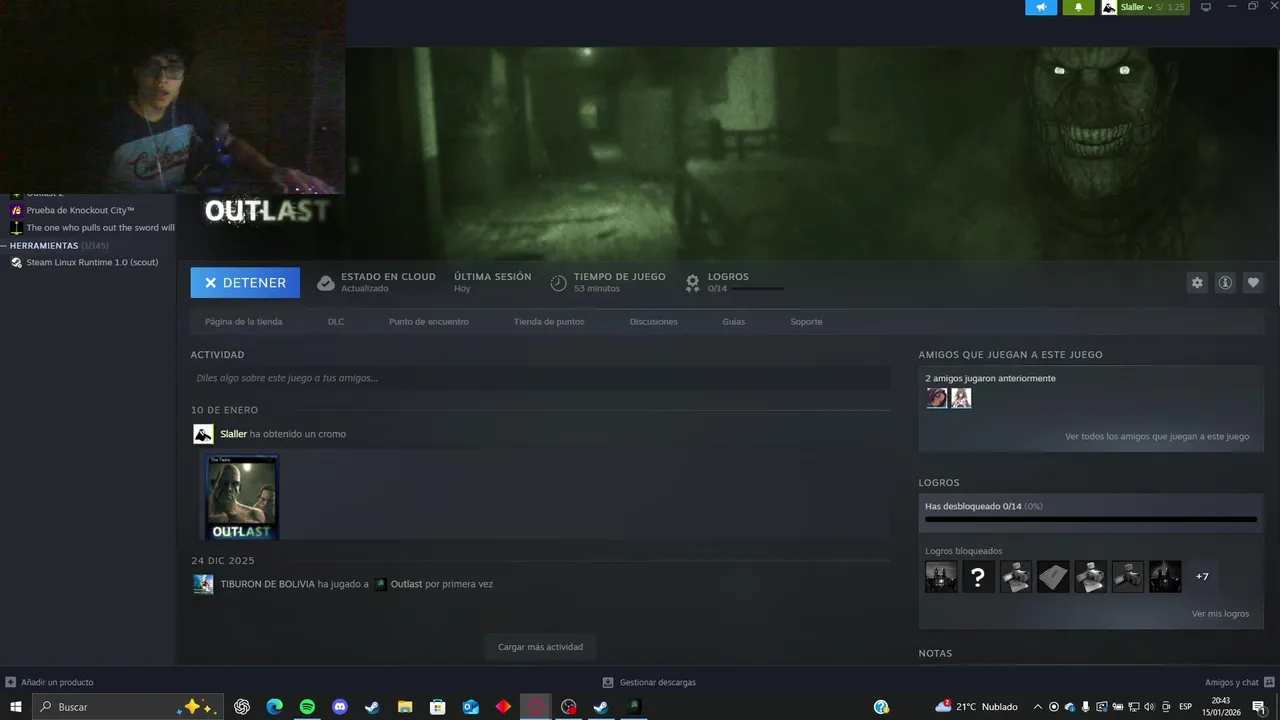
Task: Click the 21°C Nublado weather widget
Action: [977, 707]
